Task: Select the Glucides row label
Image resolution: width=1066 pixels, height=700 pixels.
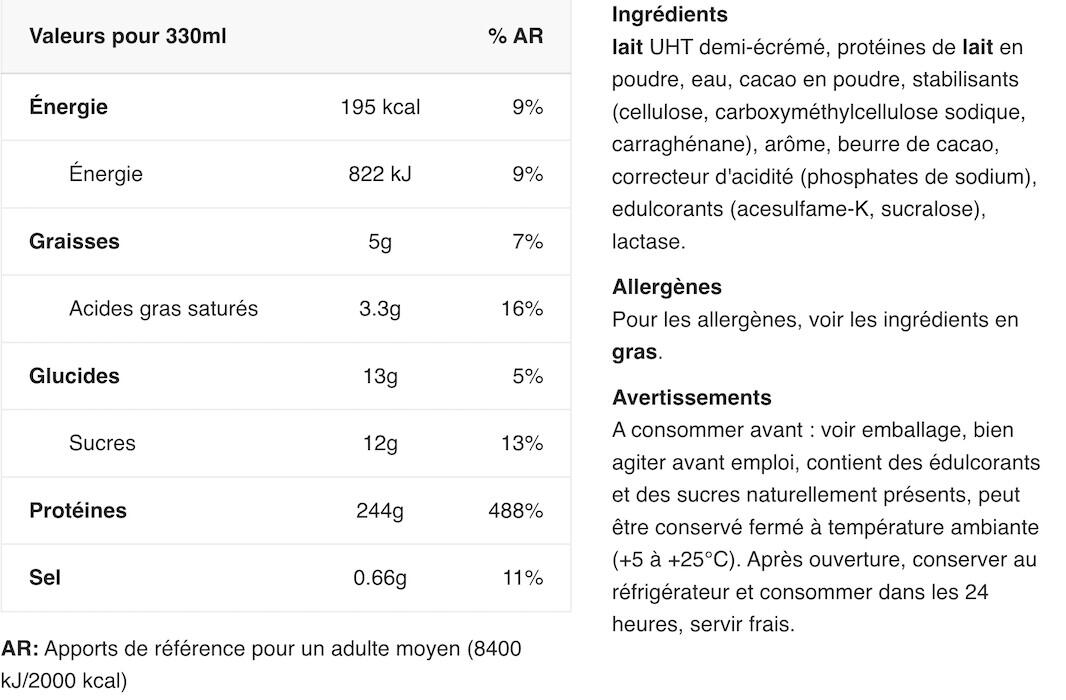Action: pyautogui.click(x=74, y=376)
